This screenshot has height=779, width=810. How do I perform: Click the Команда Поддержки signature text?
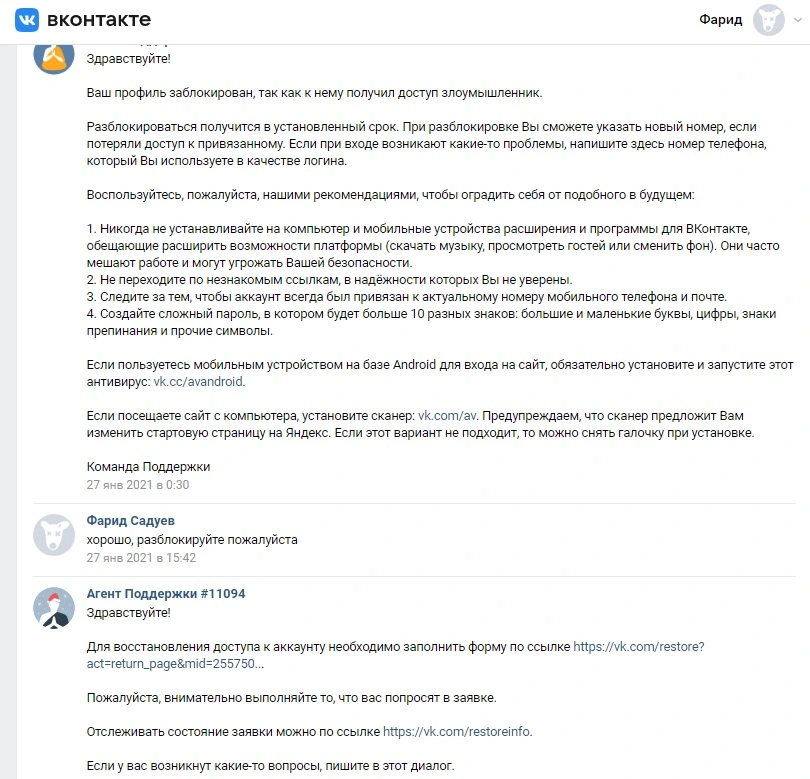[x=148, y=467]
